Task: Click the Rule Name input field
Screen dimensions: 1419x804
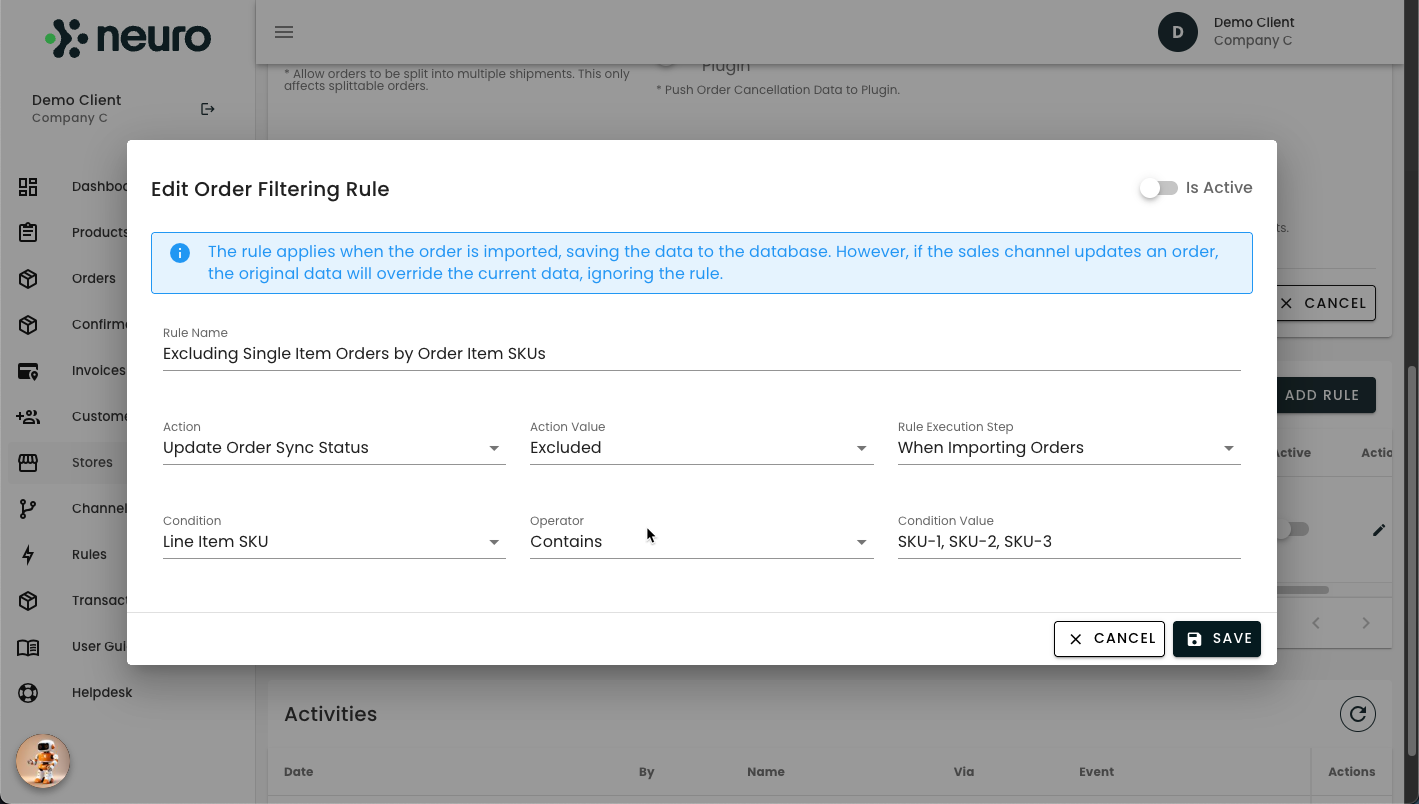Action: pos(701,354)
